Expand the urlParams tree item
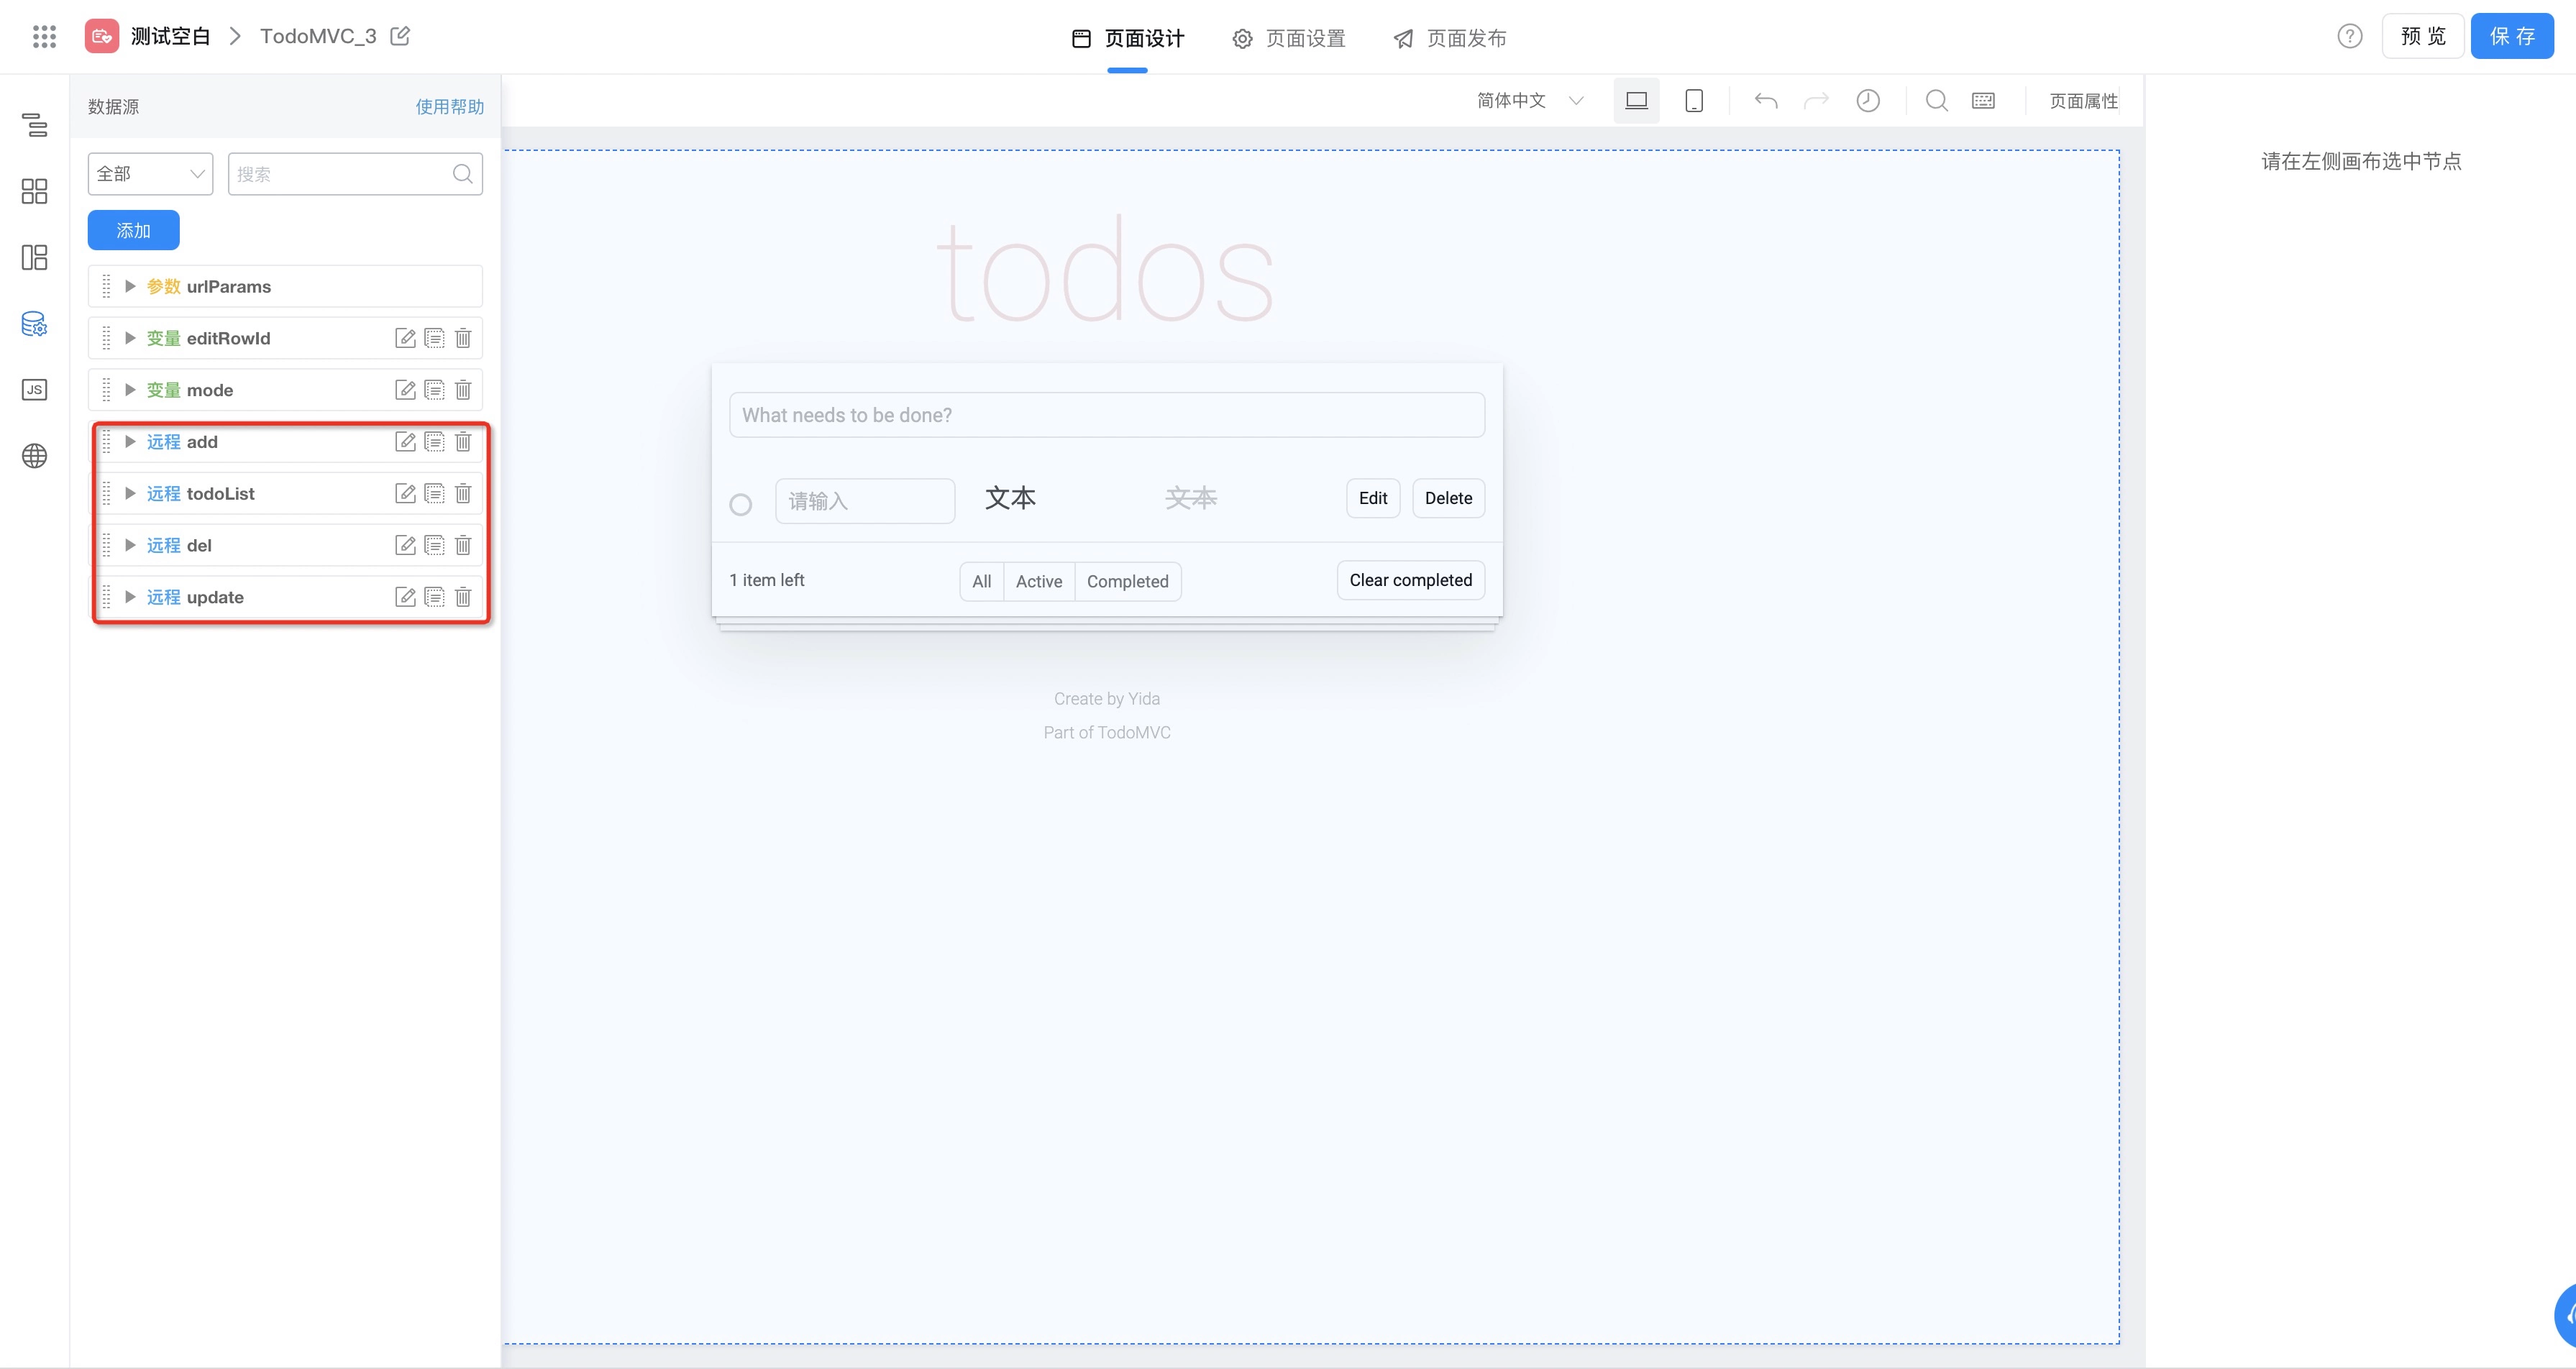The image size is (2576, 1369). coord(130,286)
